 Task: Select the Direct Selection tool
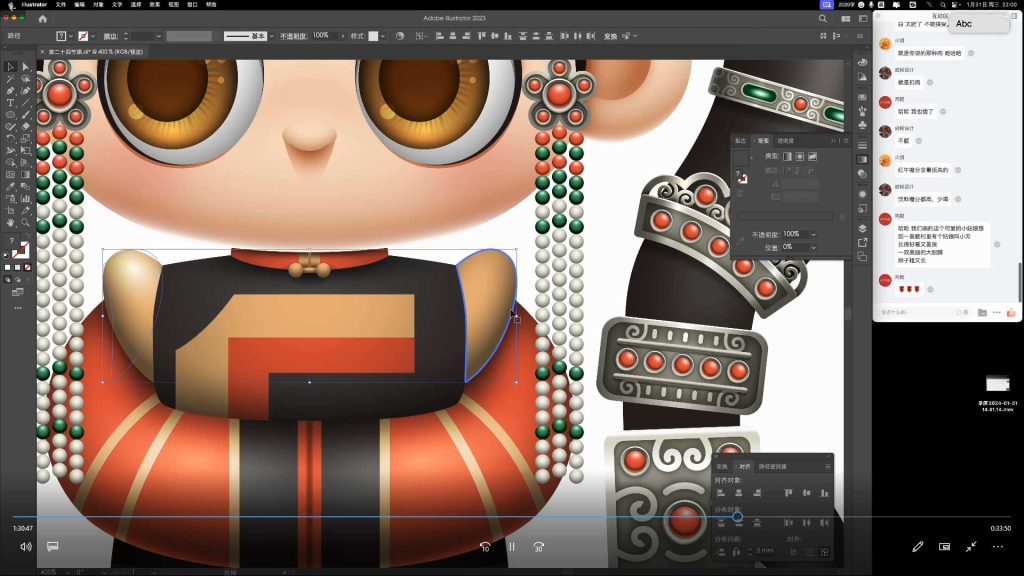tap(26, 66)
